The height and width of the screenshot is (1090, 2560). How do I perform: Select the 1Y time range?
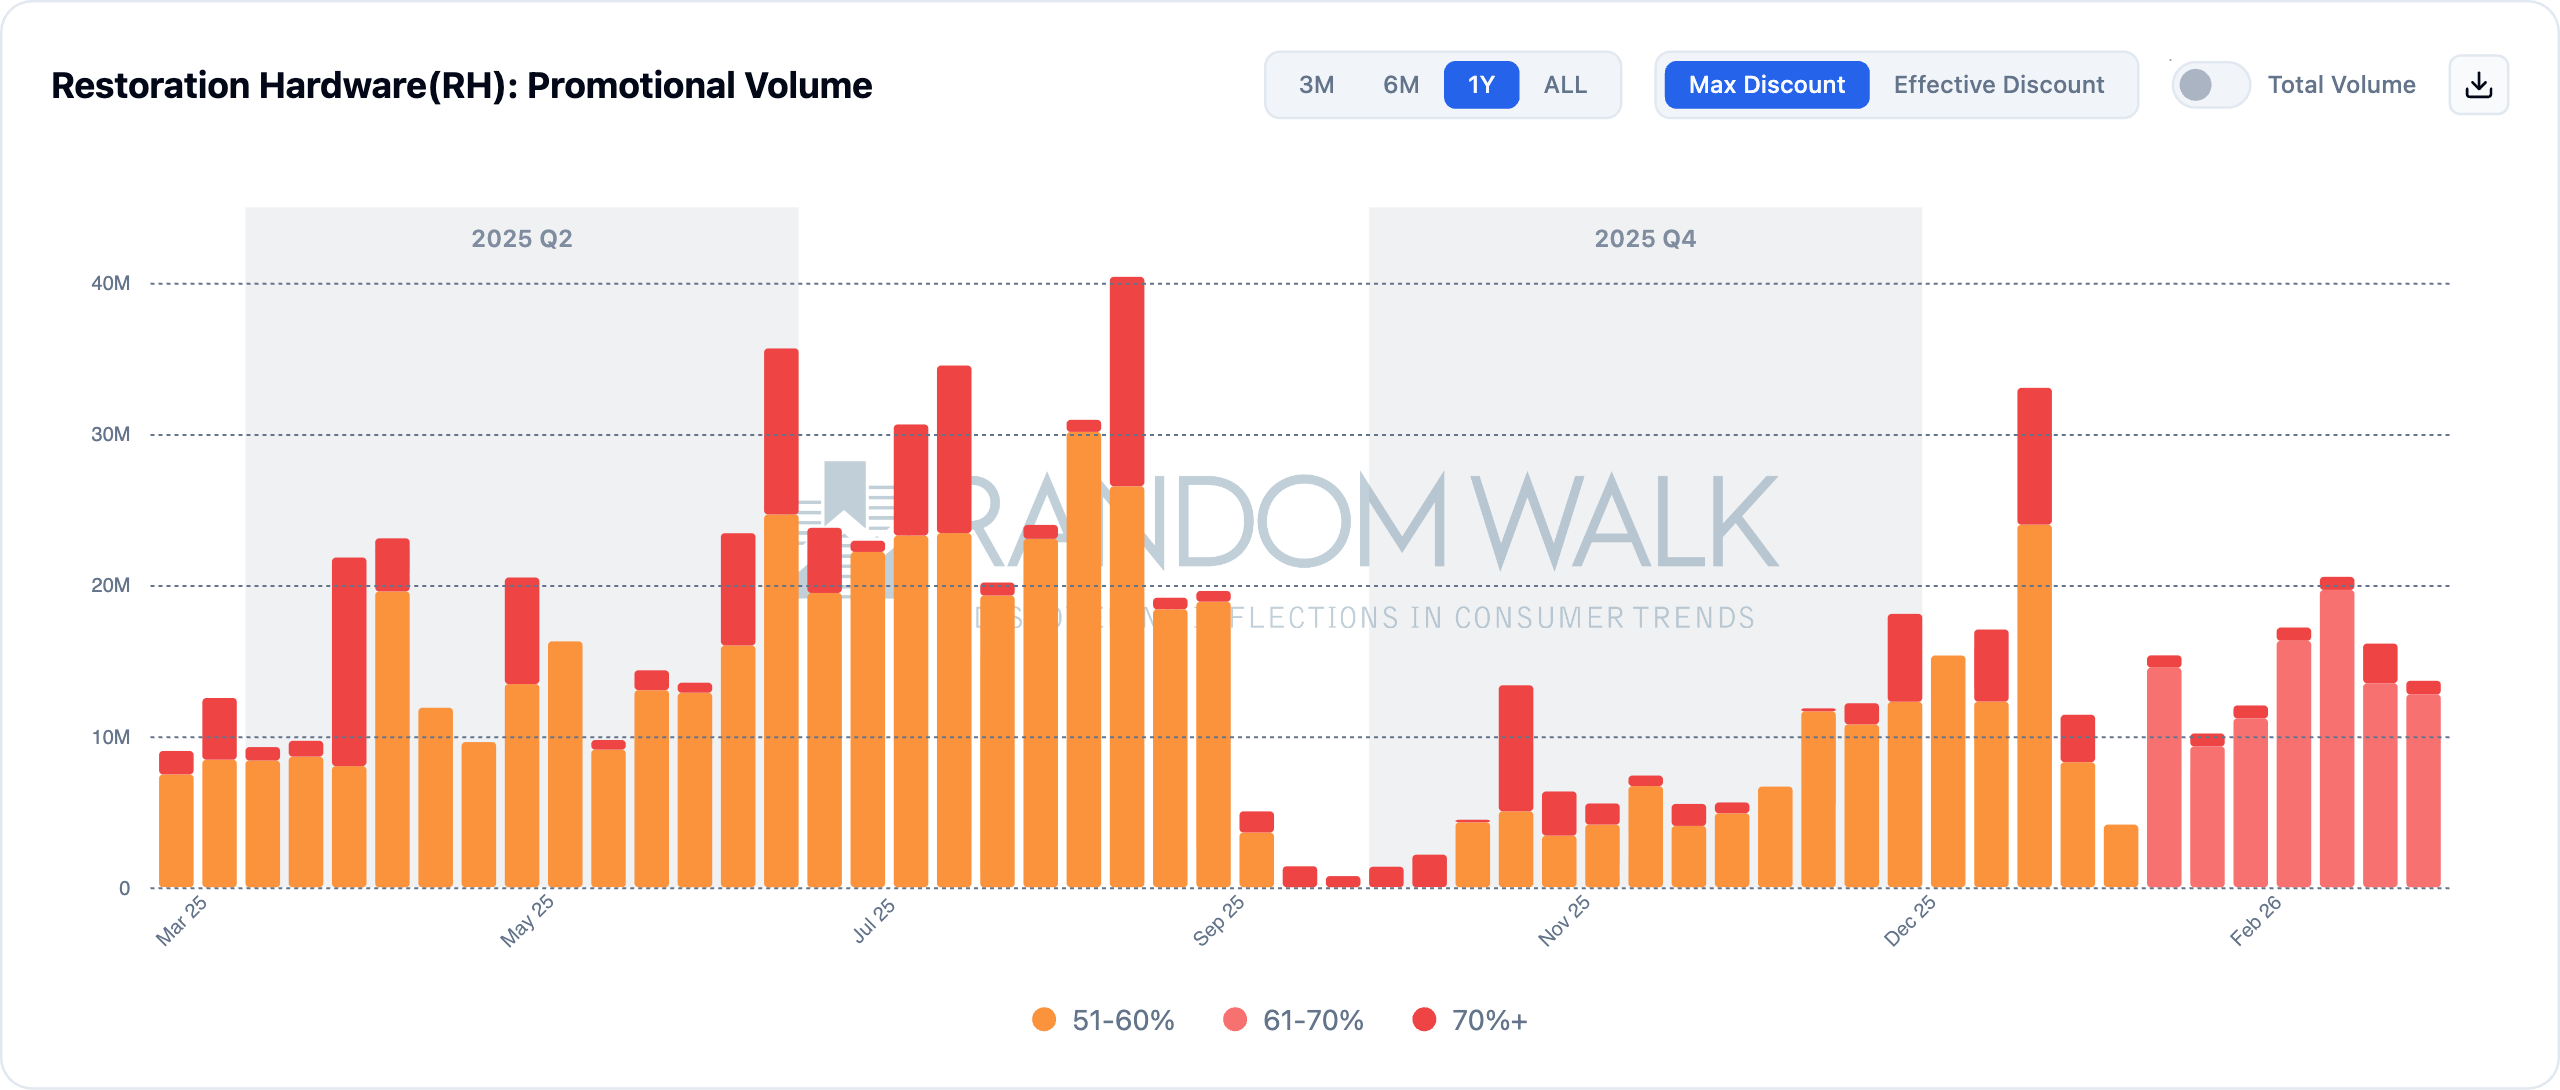[1481, 85]
